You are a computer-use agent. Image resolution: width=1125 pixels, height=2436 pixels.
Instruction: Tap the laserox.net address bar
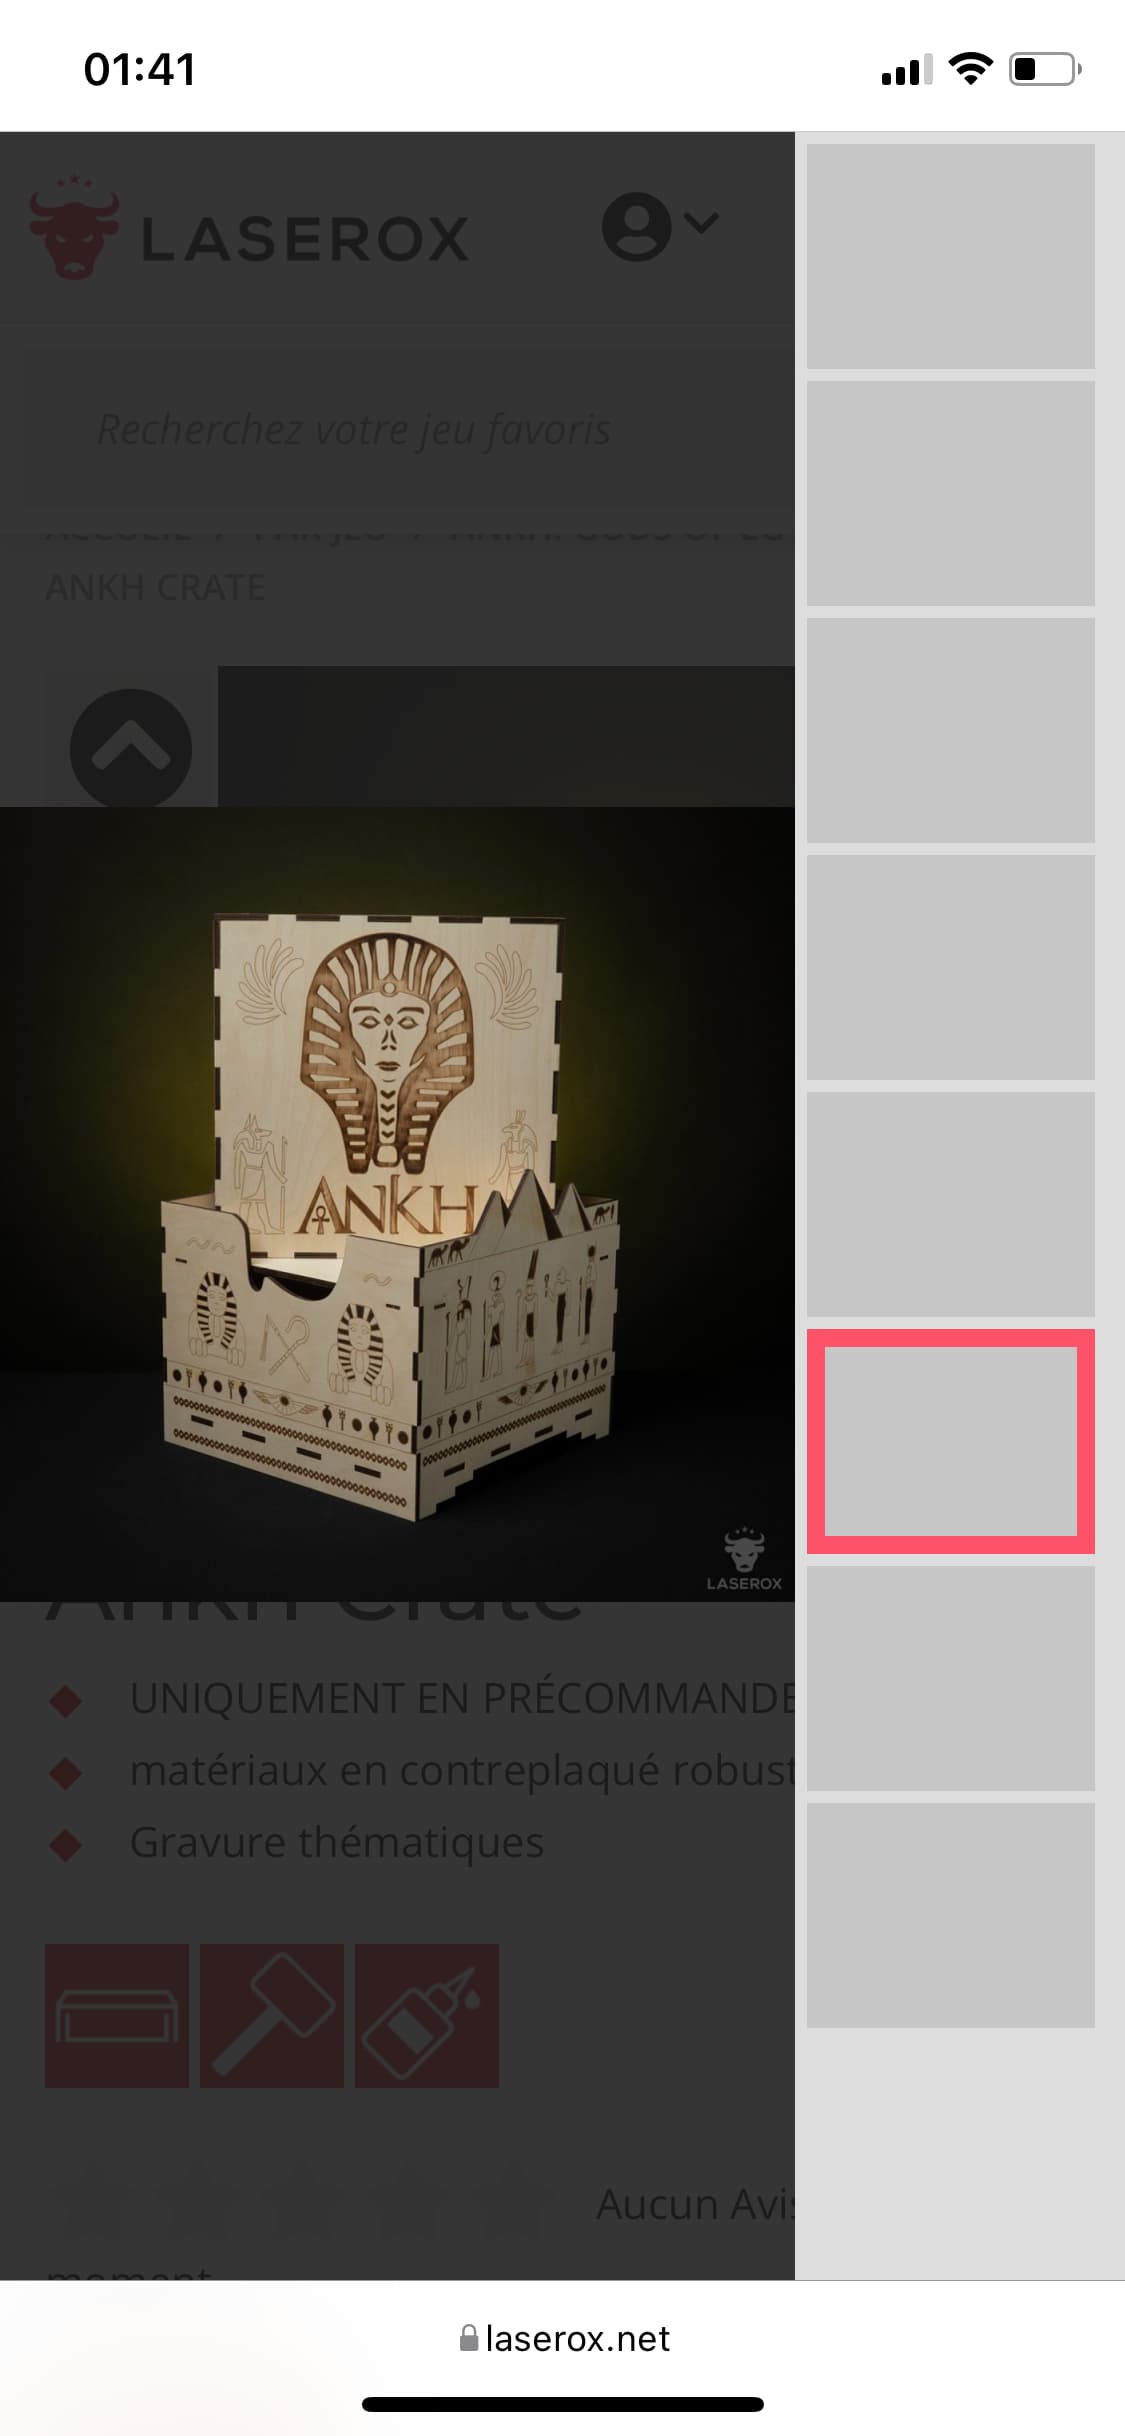point(562,2338)
